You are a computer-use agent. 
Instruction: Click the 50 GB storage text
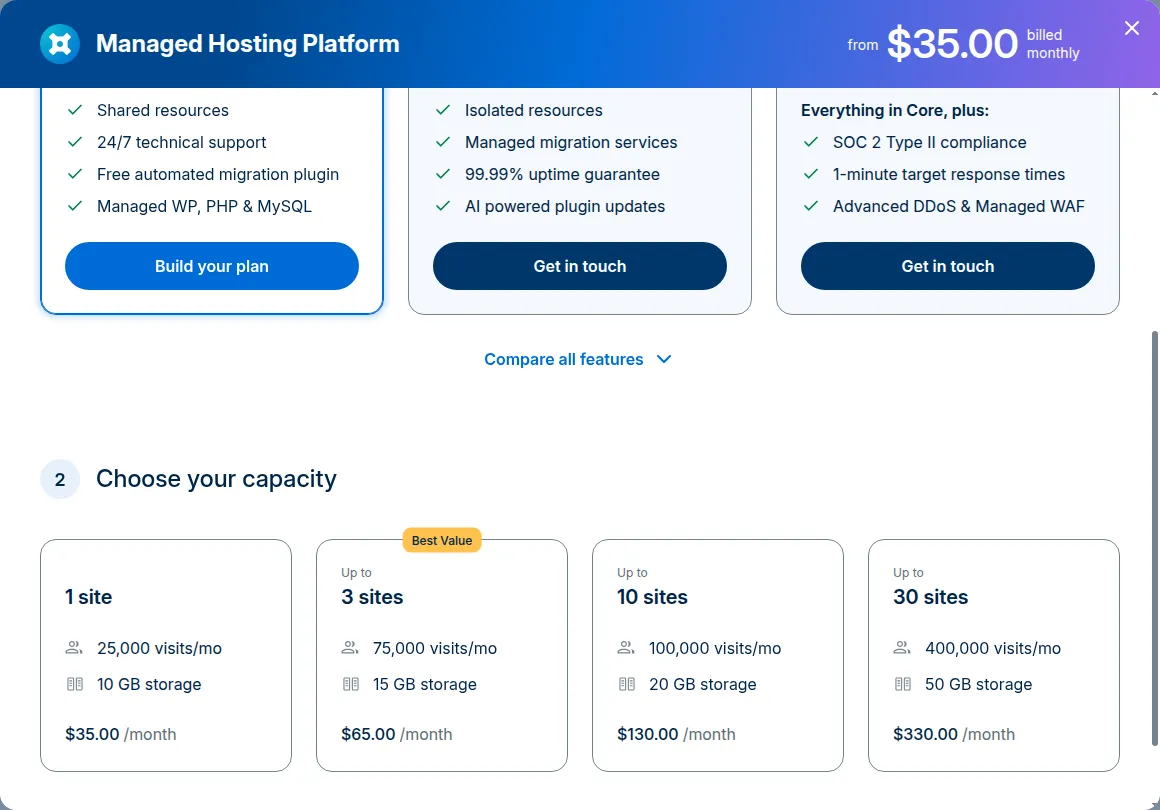point(978,685)
